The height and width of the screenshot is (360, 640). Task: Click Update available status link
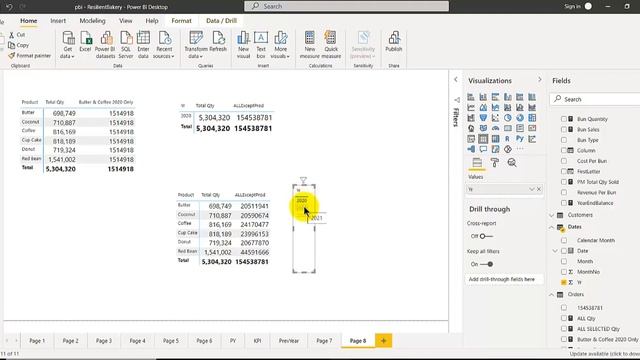pos(604,354)
